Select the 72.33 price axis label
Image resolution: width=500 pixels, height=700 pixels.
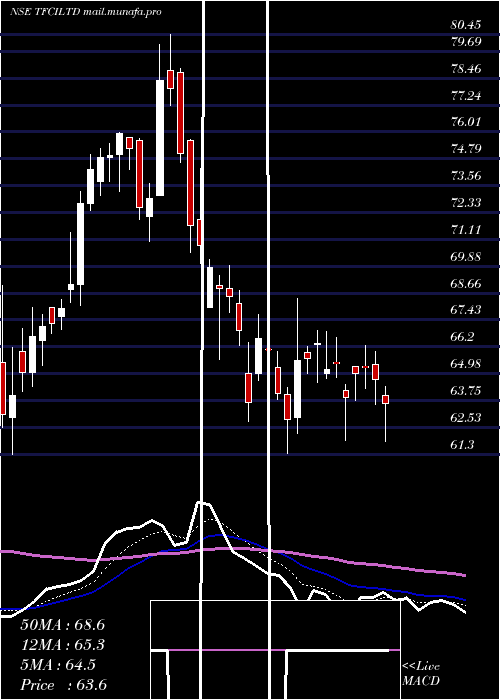click(x=466, y=203)
